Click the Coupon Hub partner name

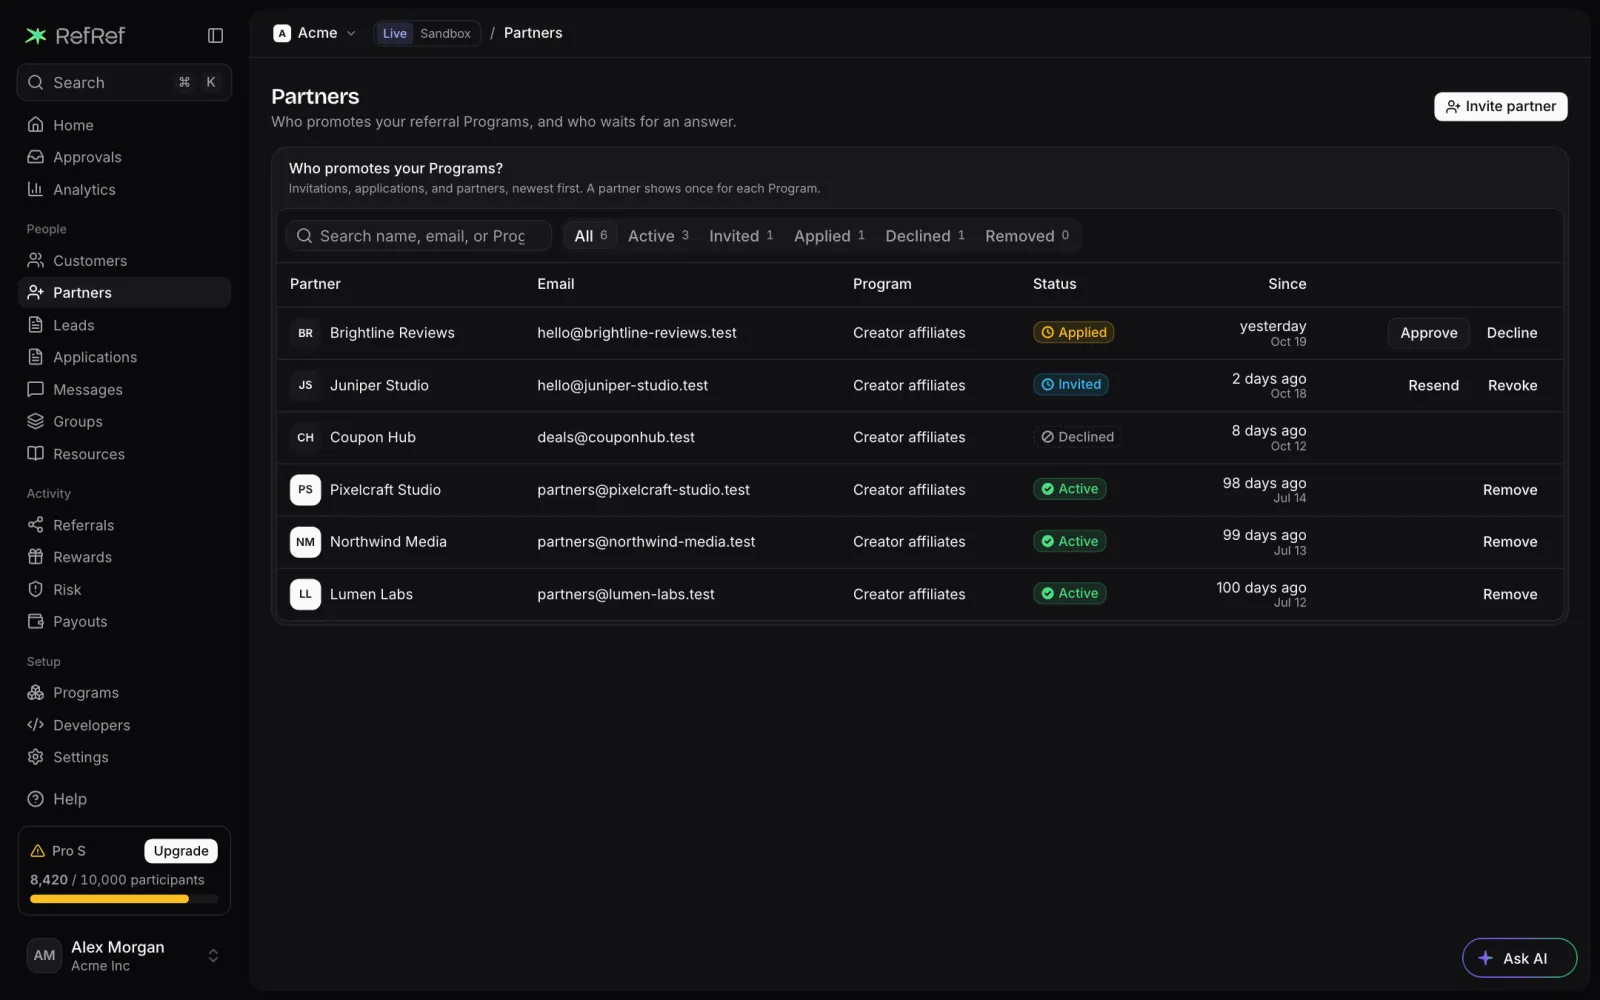373,438
